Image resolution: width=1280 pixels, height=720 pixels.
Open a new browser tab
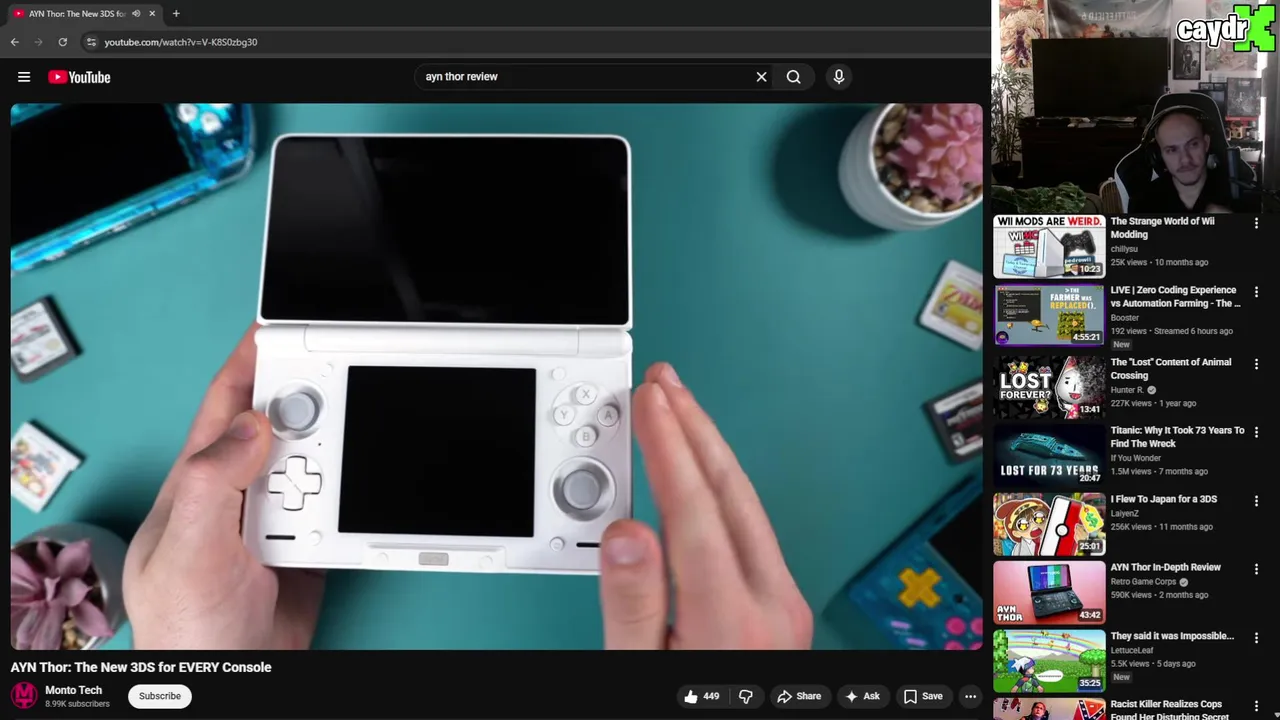[x=176, y=14]
